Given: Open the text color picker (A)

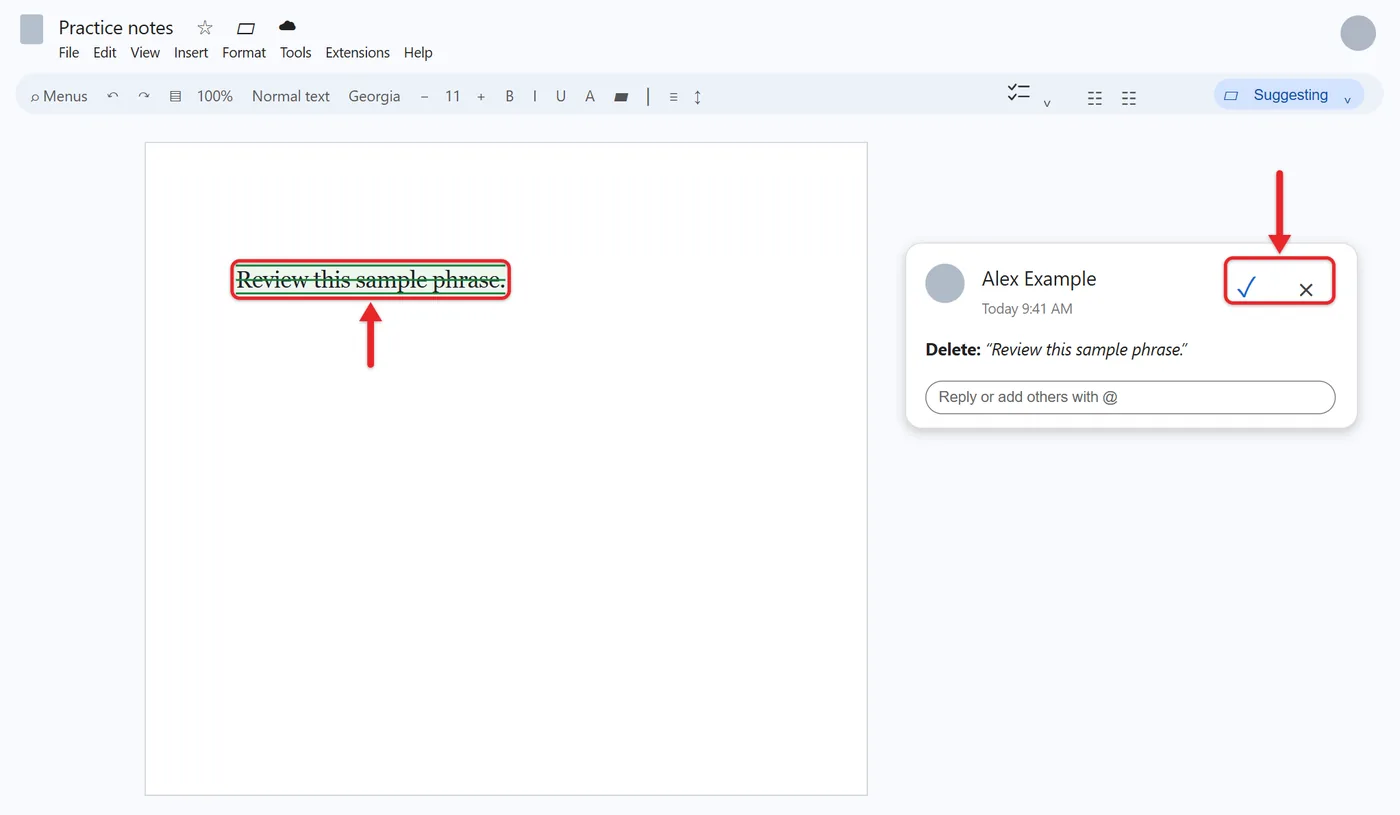Looking at the screenshot, I should pos(590,96).
